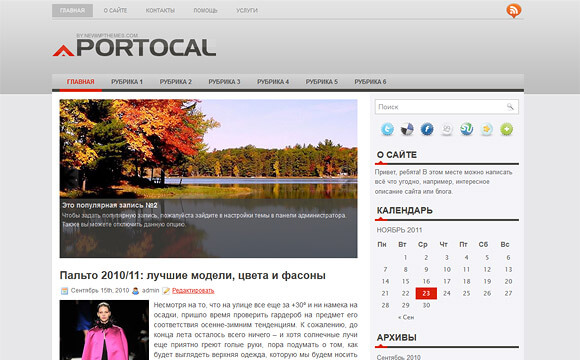The image size is (580, 360).
Task: Open top menu item Помощь
Action: (205, 10)
